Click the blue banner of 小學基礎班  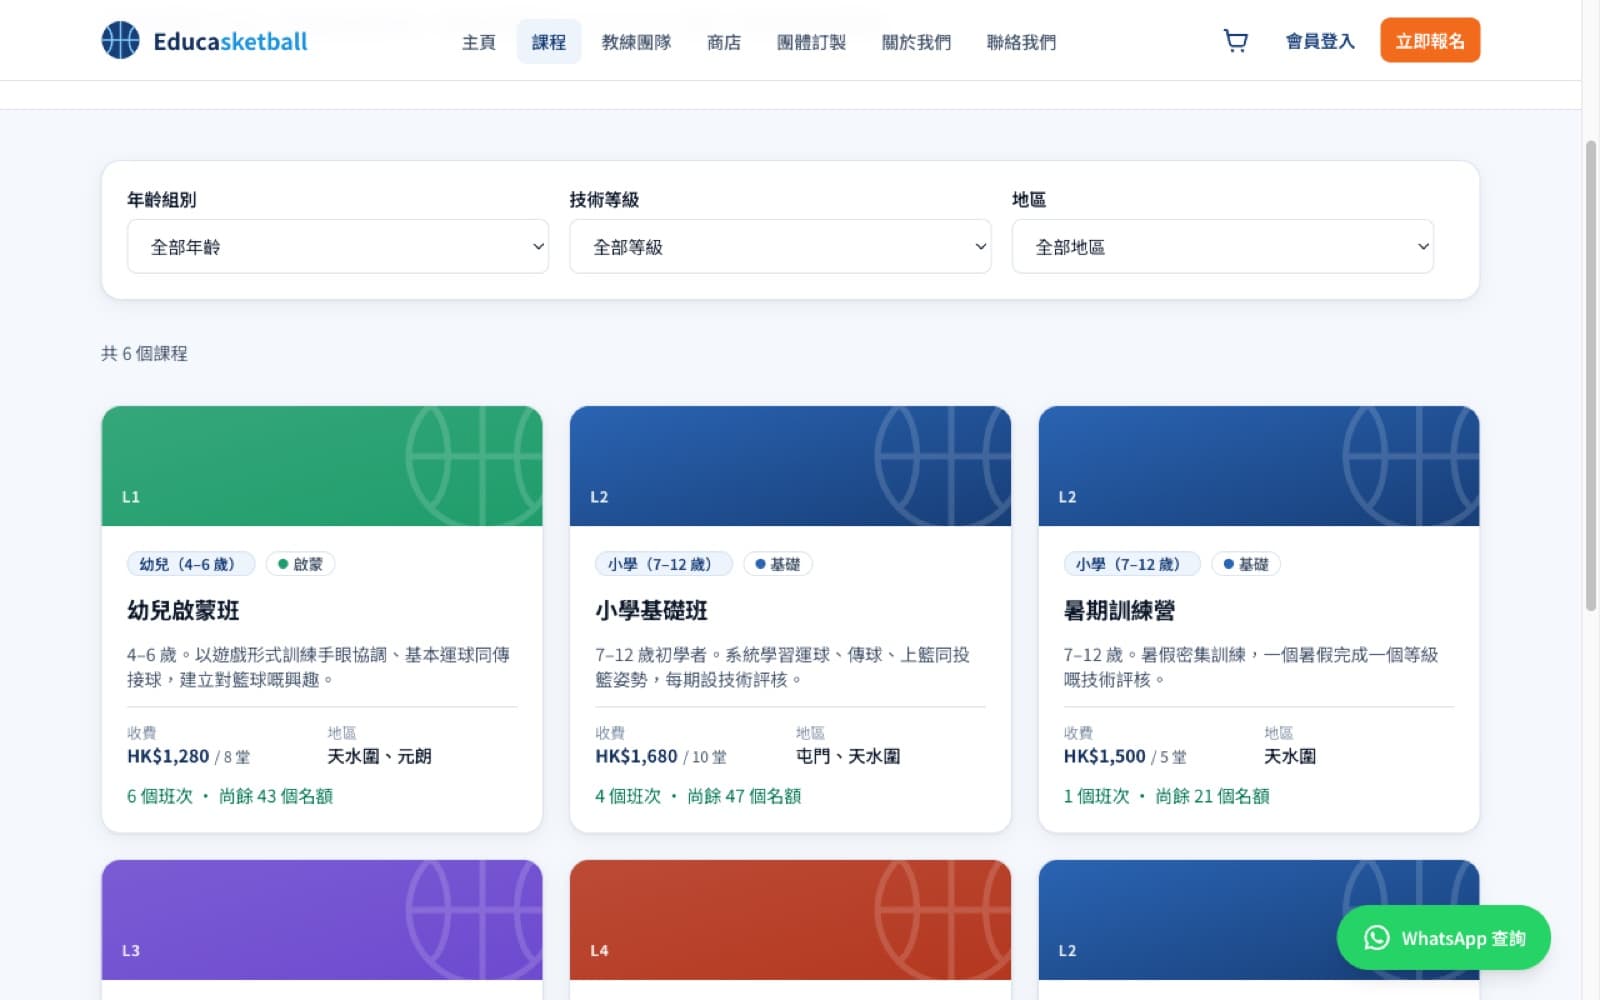[790, 466]
